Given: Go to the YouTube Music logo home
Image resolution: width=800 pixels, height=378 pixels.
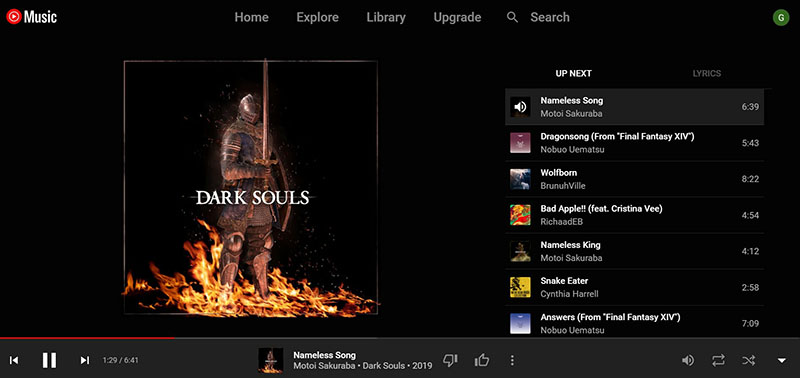Looking at the screenshot, I should pos(32,17).
